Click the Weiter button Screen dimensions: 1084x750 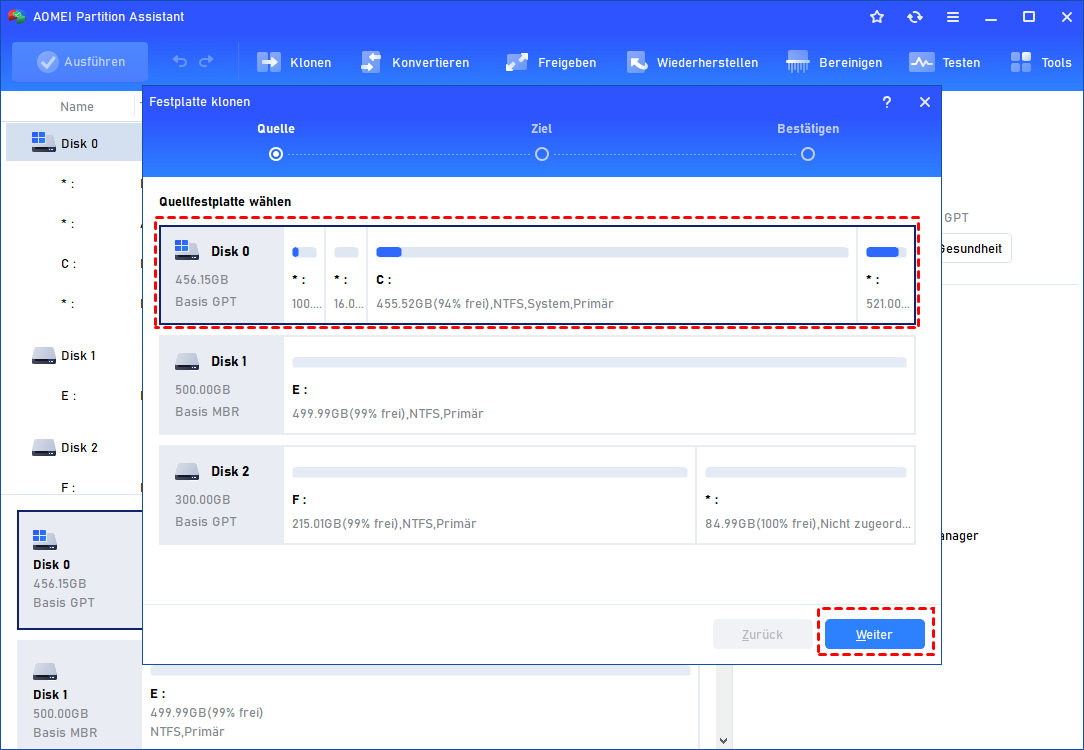875,634
